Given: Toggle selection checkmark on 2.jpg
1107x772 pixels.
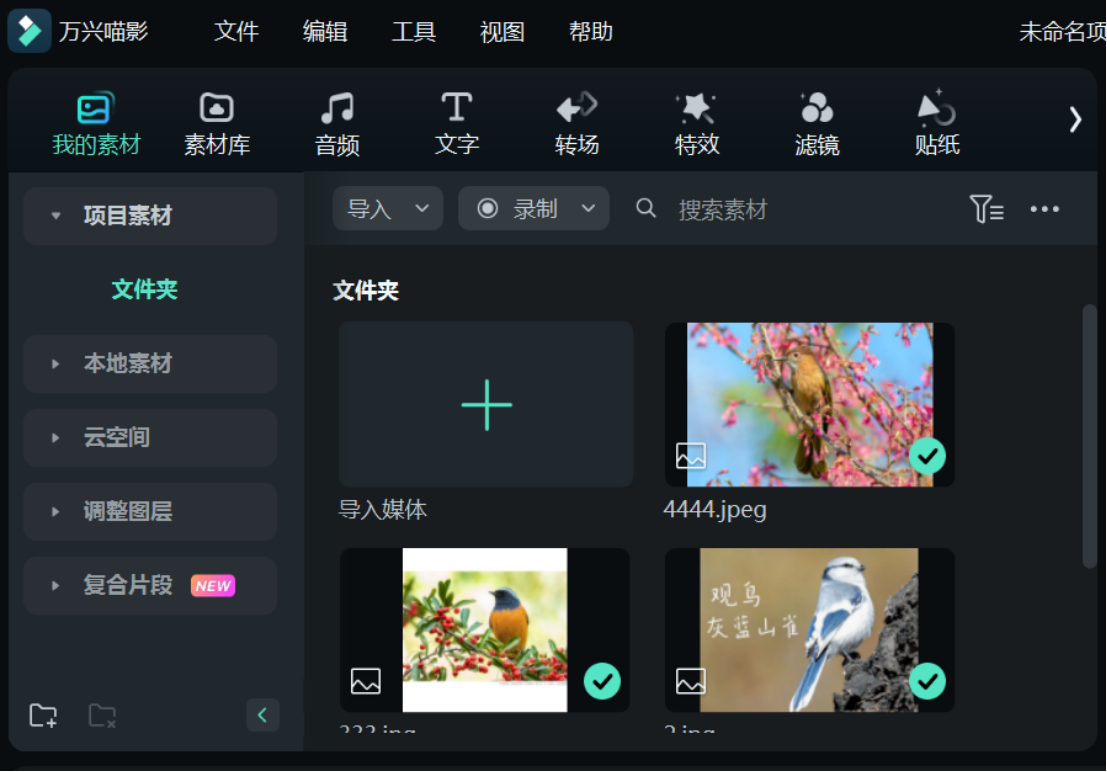Looking at the screenshot, I should (x=928, y=681).
